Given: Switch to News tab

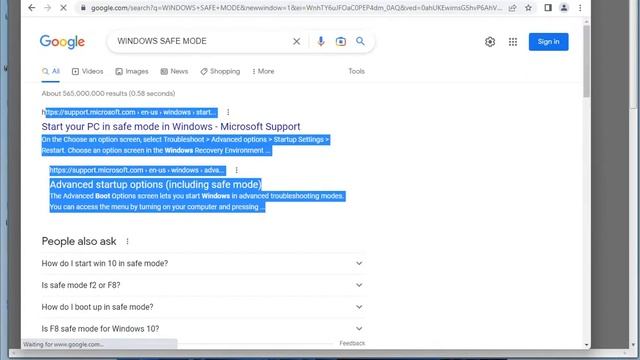Looking at the screenshot, I should (174, 71).
